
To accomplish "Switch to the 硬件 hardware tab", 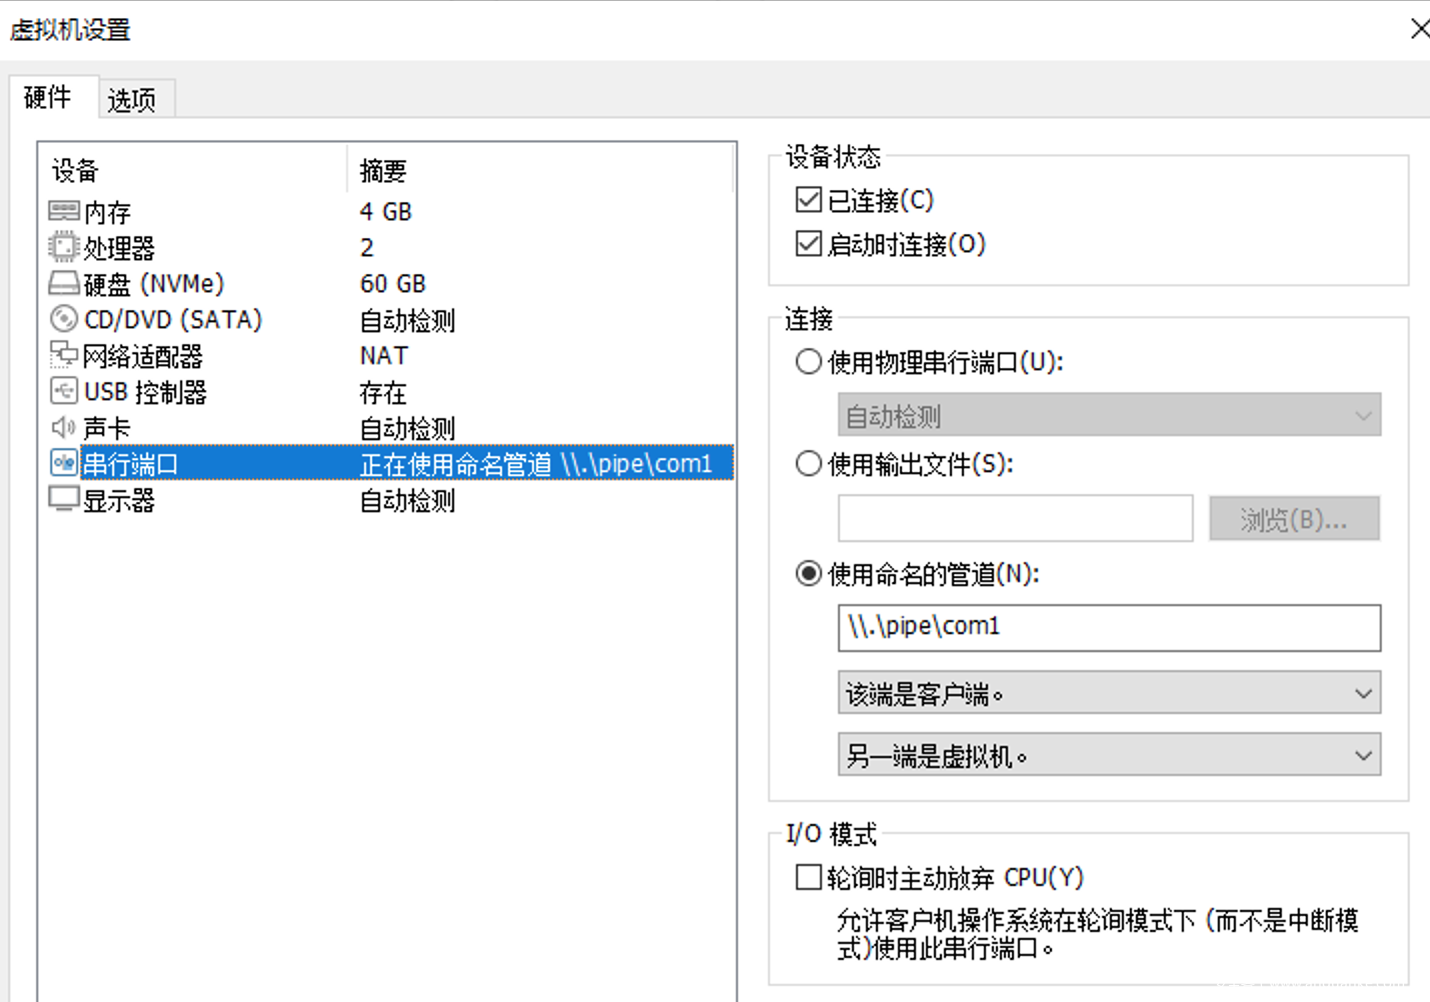I will pos(48,97).
